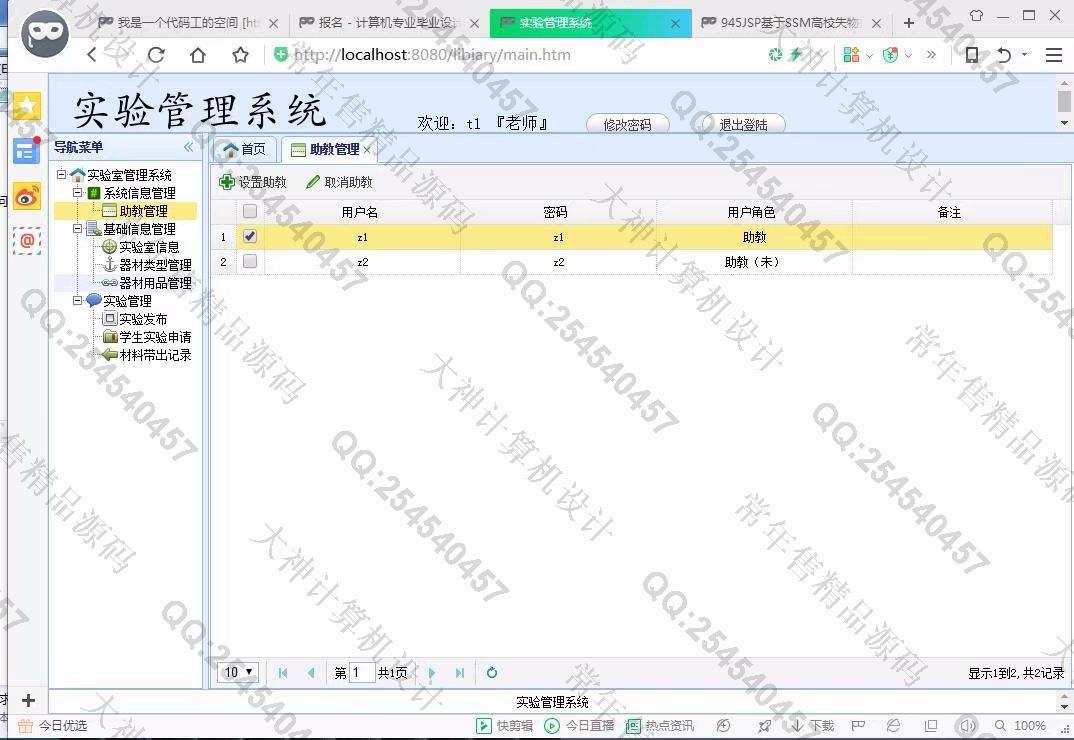The image size is (1074, 740).
Task: Open 器材类型管理 in navigation tree
Action: point(155,264)
